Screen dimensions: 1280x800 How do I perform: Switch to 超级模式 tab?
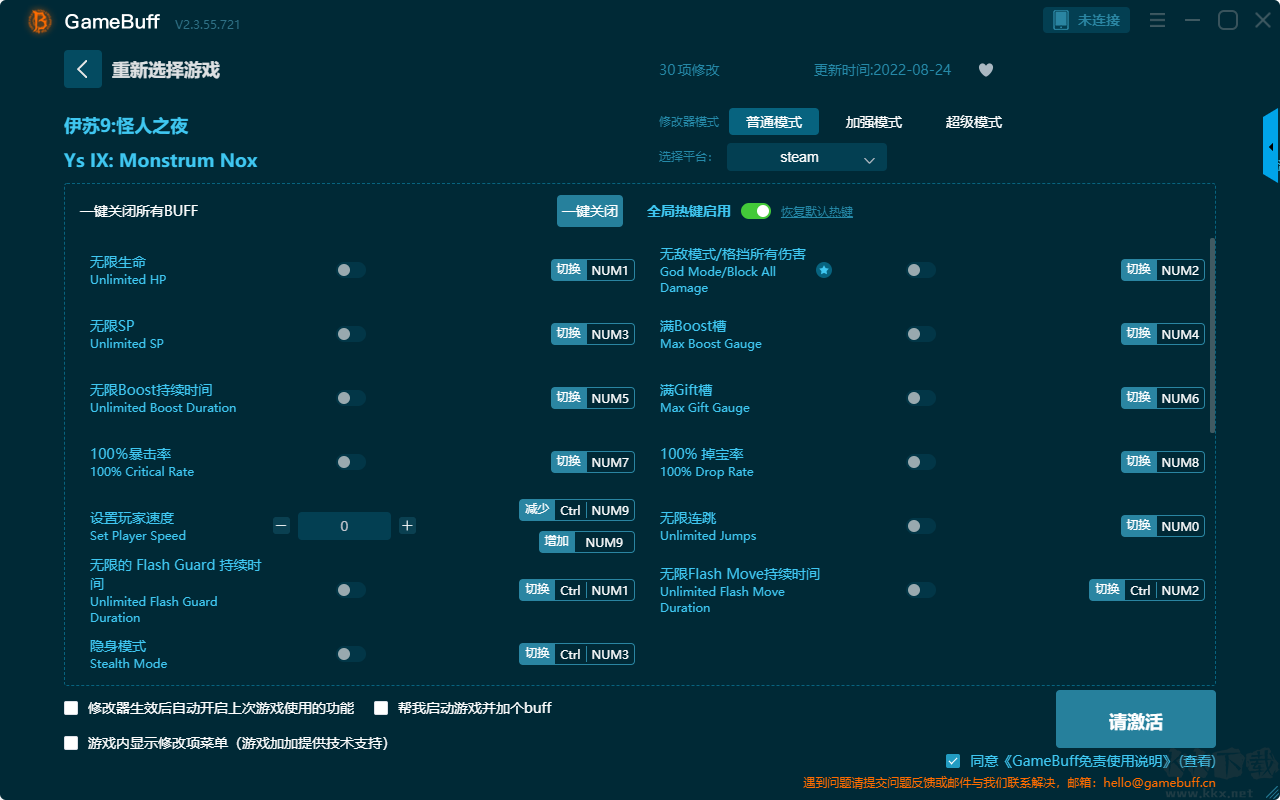point(974,122)
